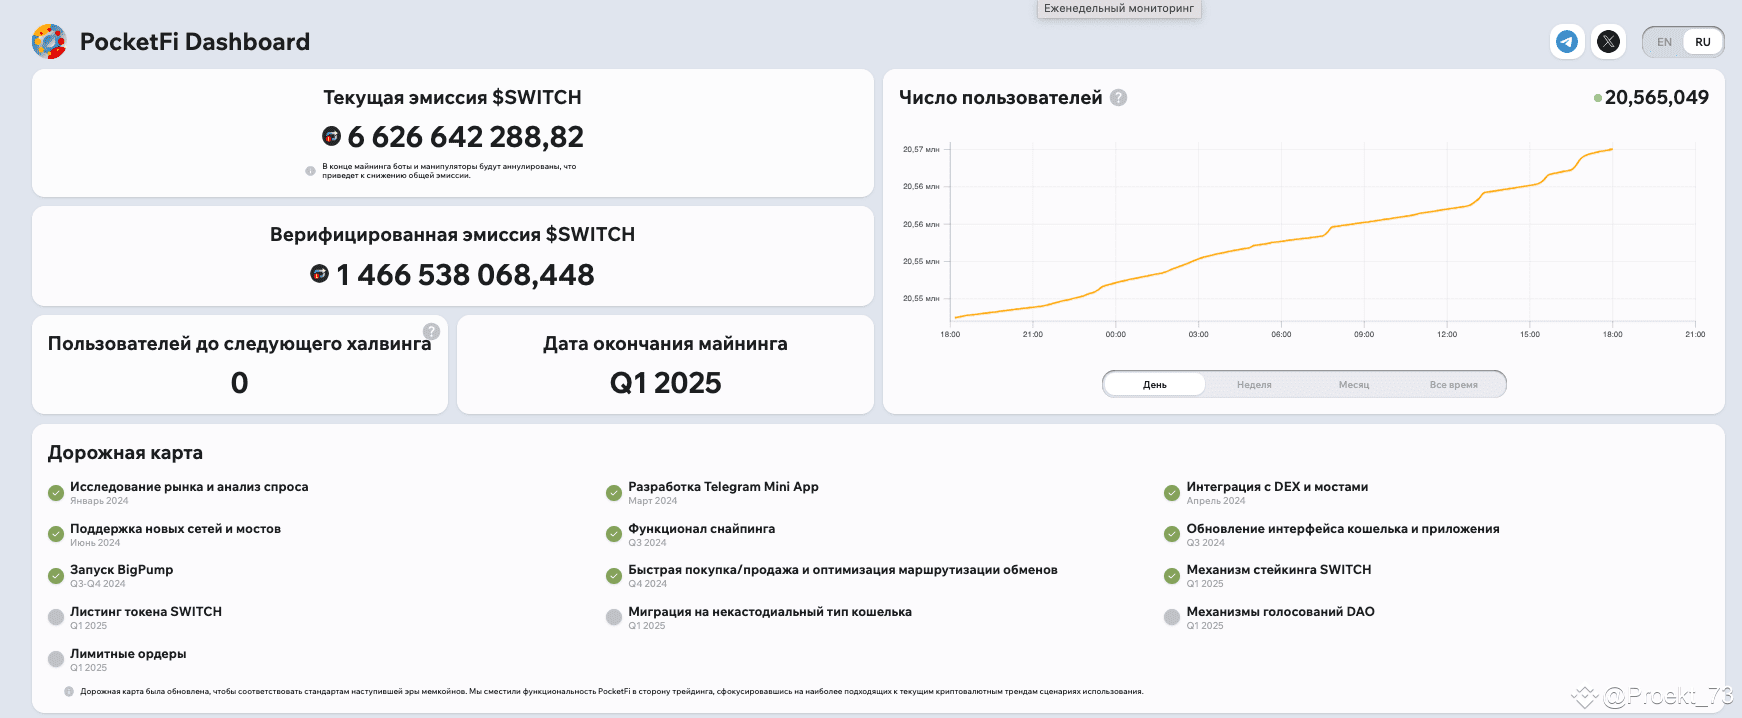This screenshot has height=718, width=1742.
Task: Click the Верифицированная эмиссия $SWITCH heading
Action: [452, 235]
